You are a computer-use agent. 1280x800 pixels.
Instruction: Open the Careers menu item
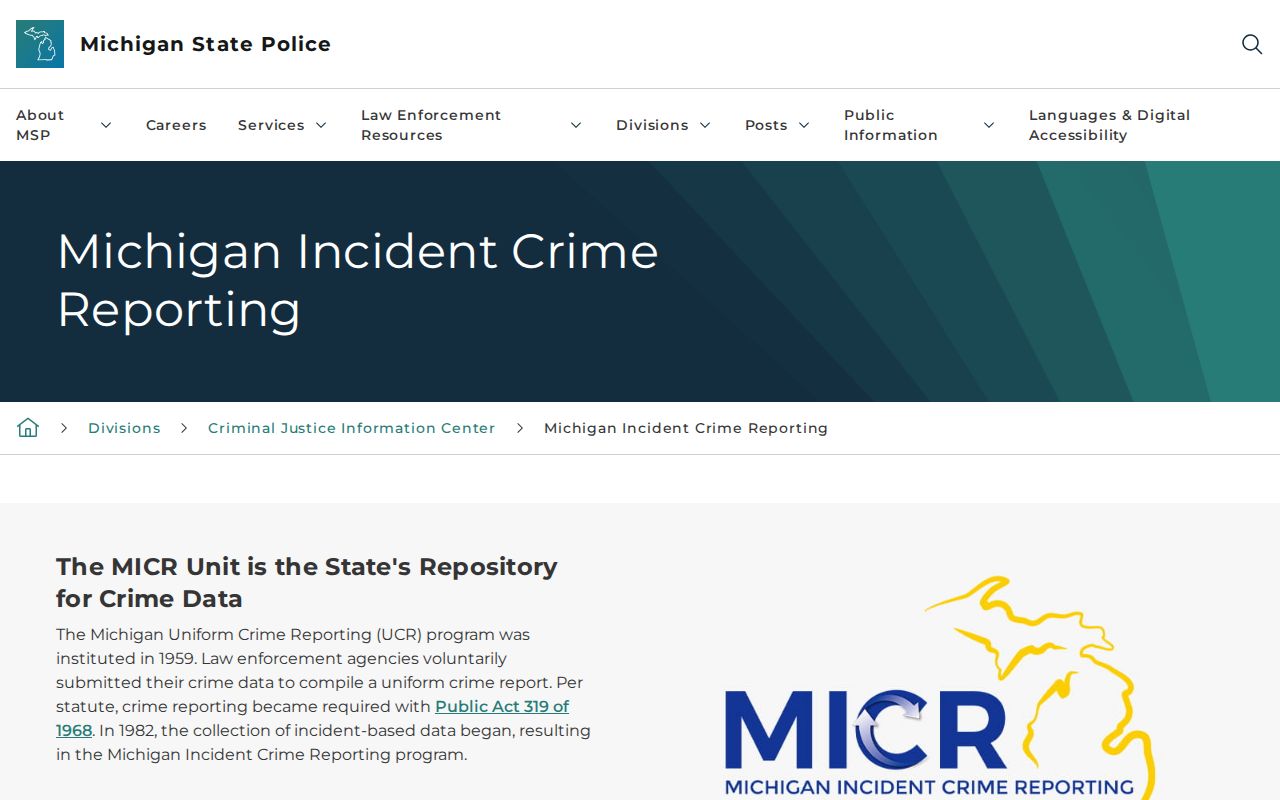[176, 125]
